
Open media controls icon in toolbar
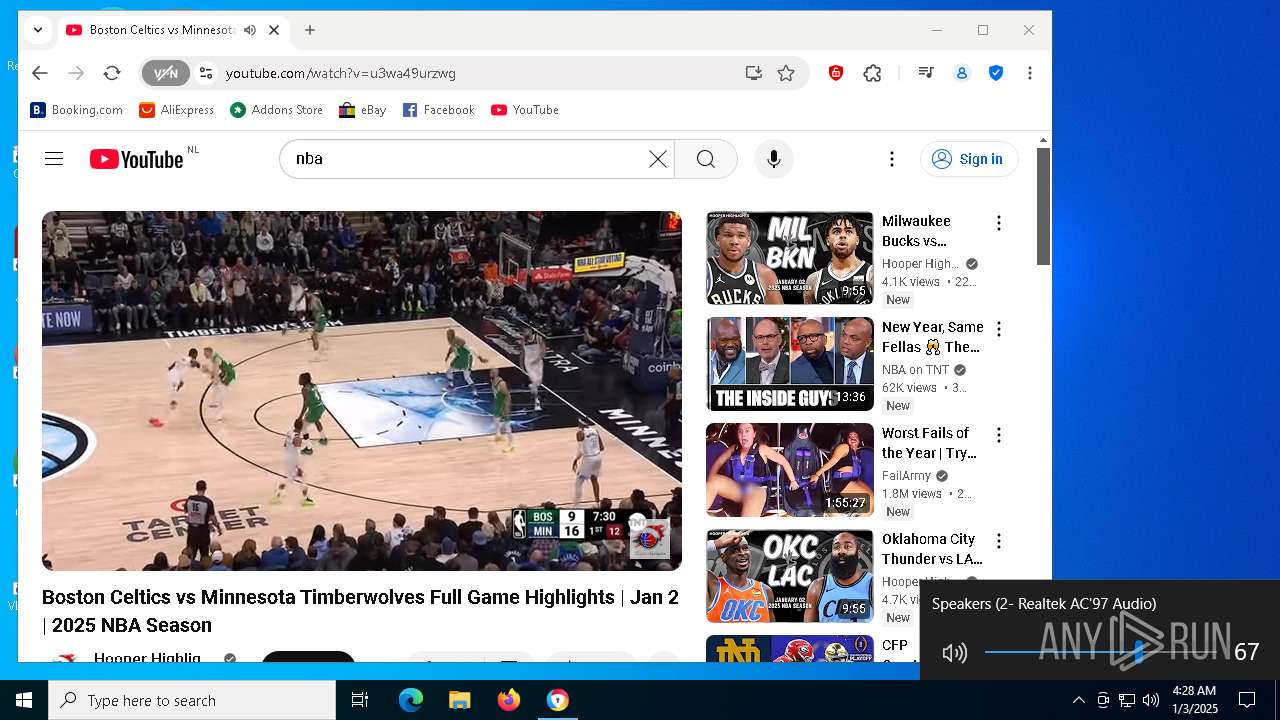[x=926, y=73]
